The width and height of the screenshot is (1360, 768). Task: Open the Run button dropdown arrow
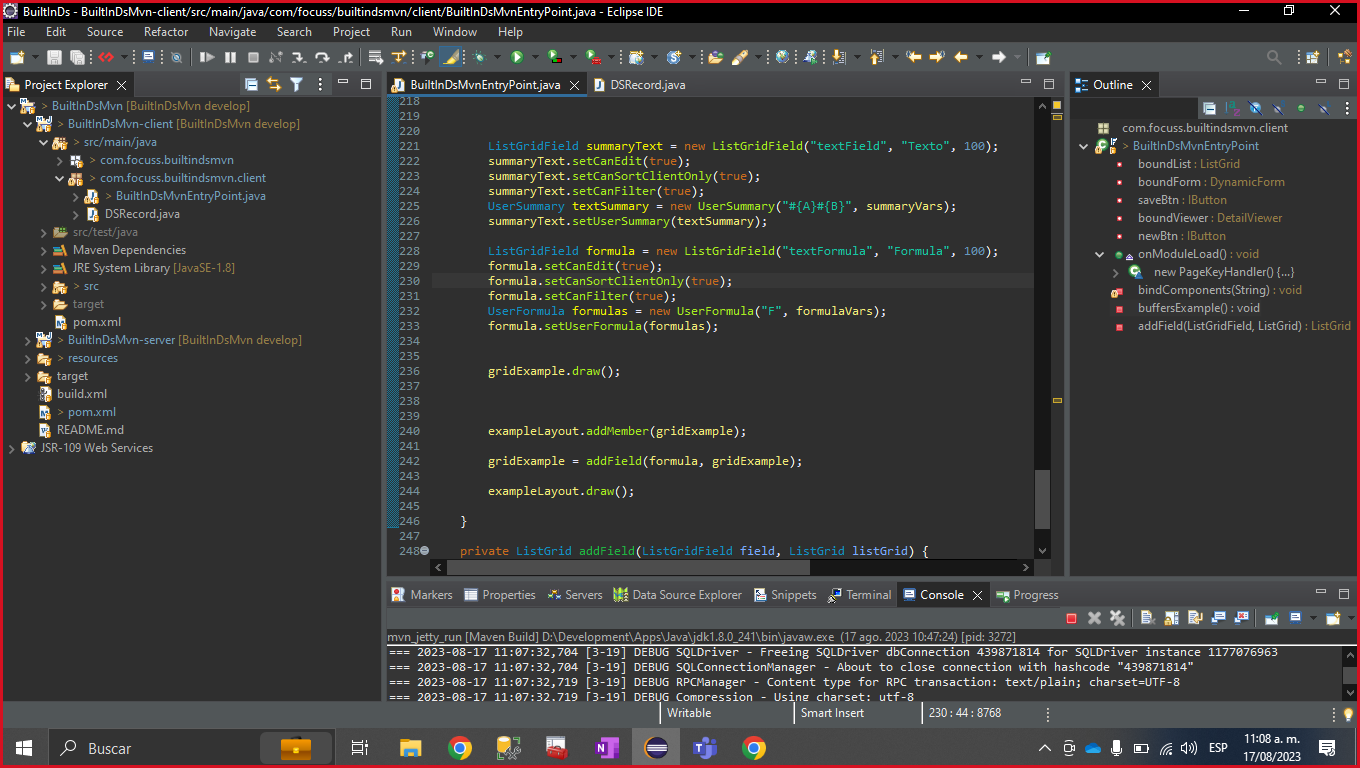(x=534, y=57)
